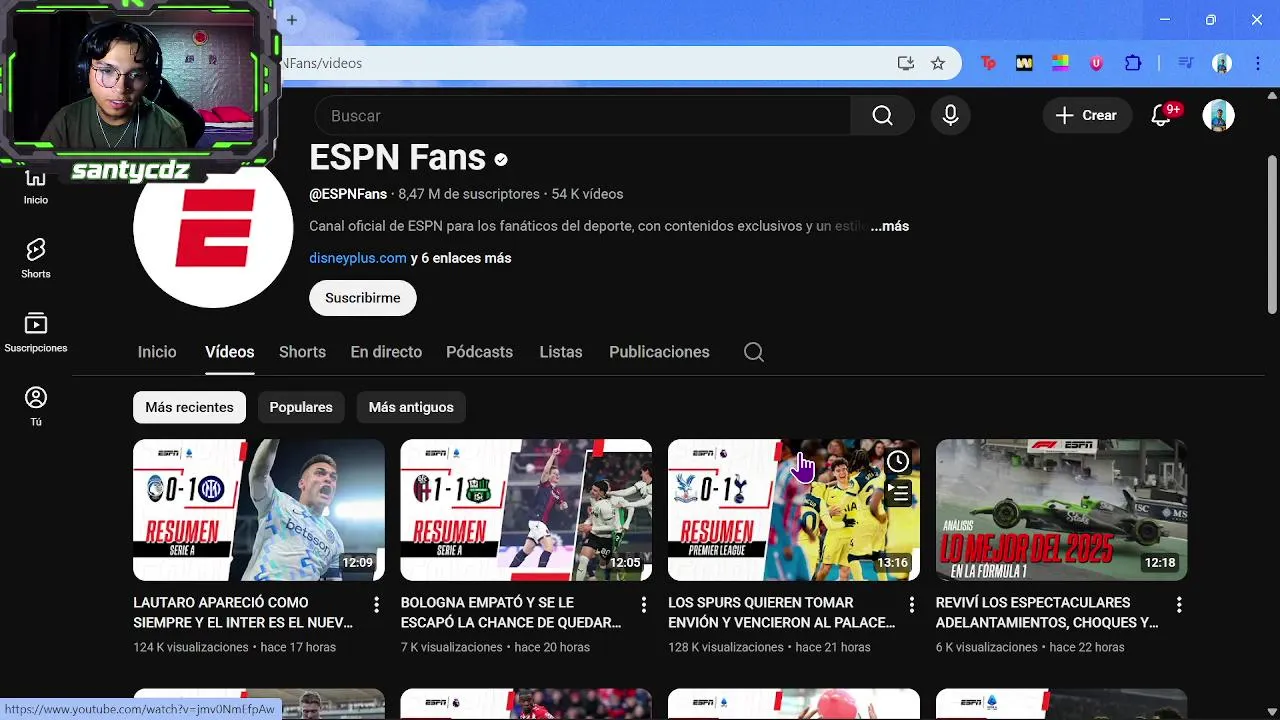This screenshot has height=720, width=1280.
Task: Click the @ESPNFans handle text
Action: click(348, 194)
